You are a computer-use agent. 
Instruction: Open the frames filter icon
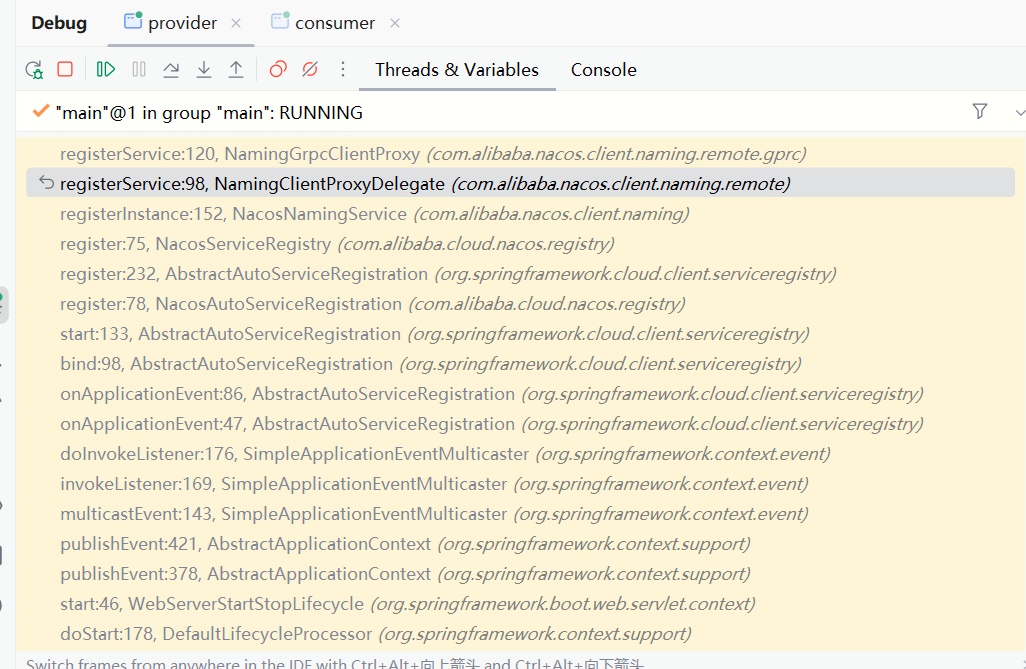point(980,111)
